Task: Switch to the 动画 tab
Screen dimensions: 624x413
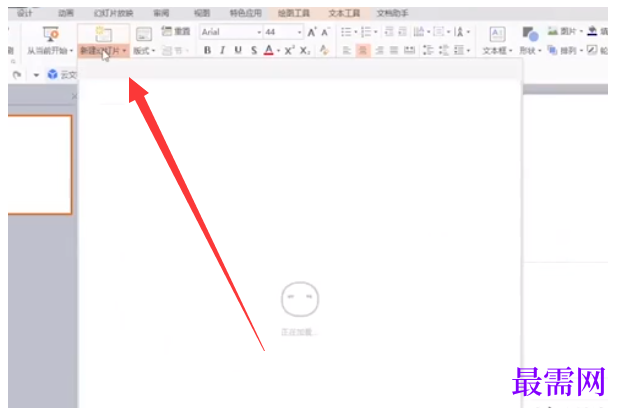Action: pos(66,13)
